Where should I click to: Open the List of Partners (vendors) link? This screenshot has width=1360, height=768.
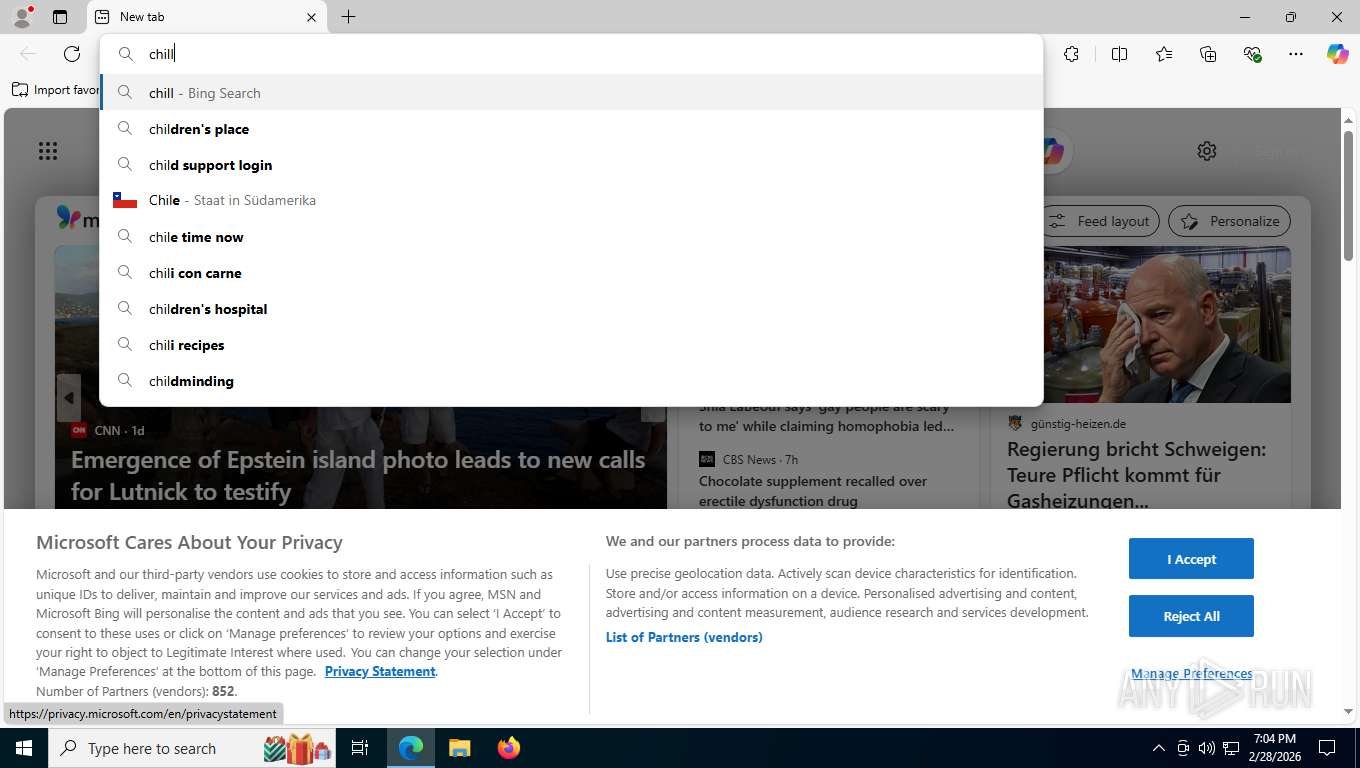point(684,637)
